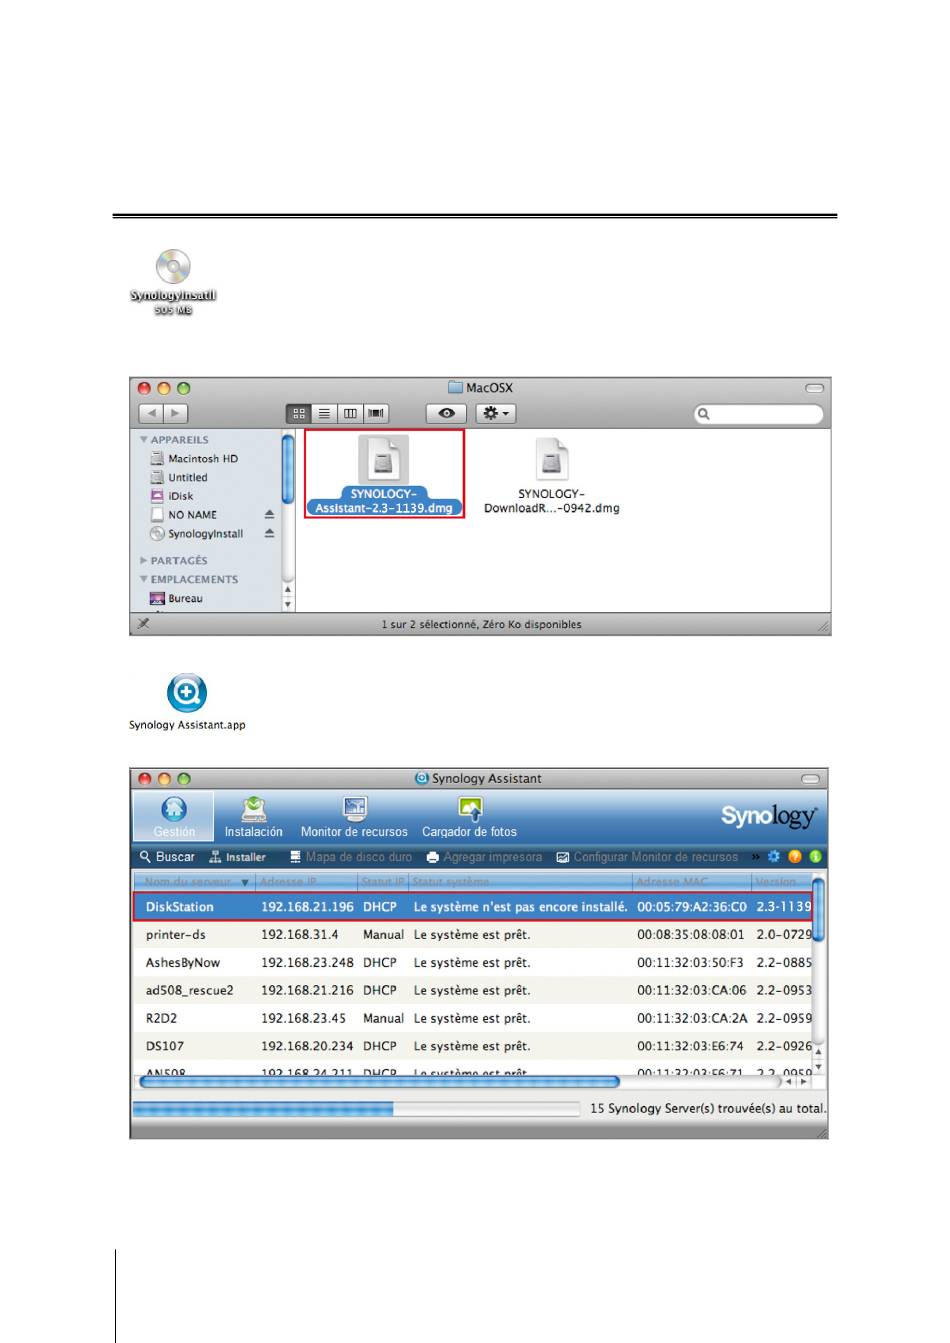Image resolution: width=950 pixels, height=1343 pixels.
Task: Click Mapa de disco duro
Action: click(351, 857)
